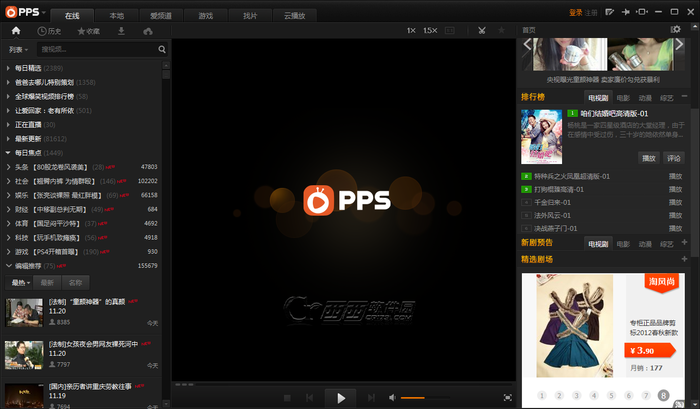Open the 列表 dropdown
Image resolution: width=700 pixels, height=409 pixels.
(18, 50)
